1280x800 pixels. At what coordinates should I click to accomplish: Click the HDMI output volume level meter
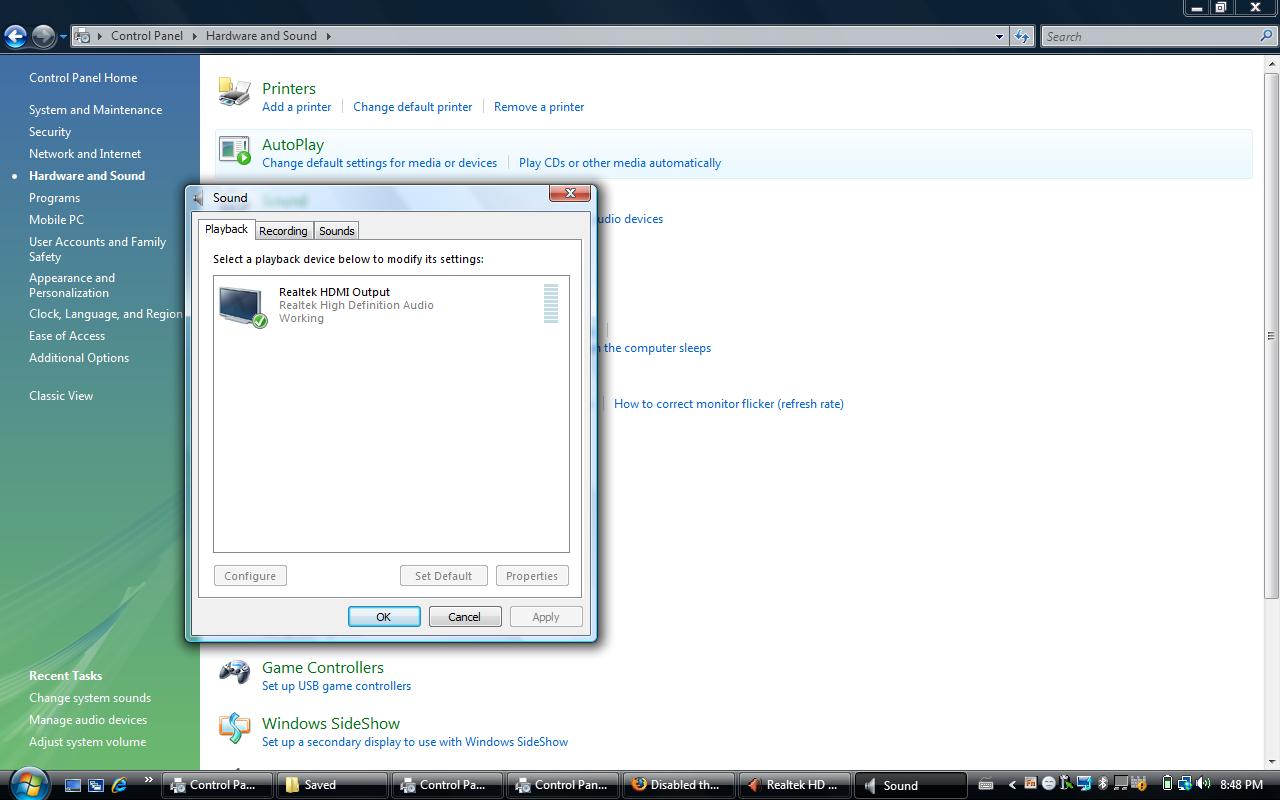[x=551, y=304]
